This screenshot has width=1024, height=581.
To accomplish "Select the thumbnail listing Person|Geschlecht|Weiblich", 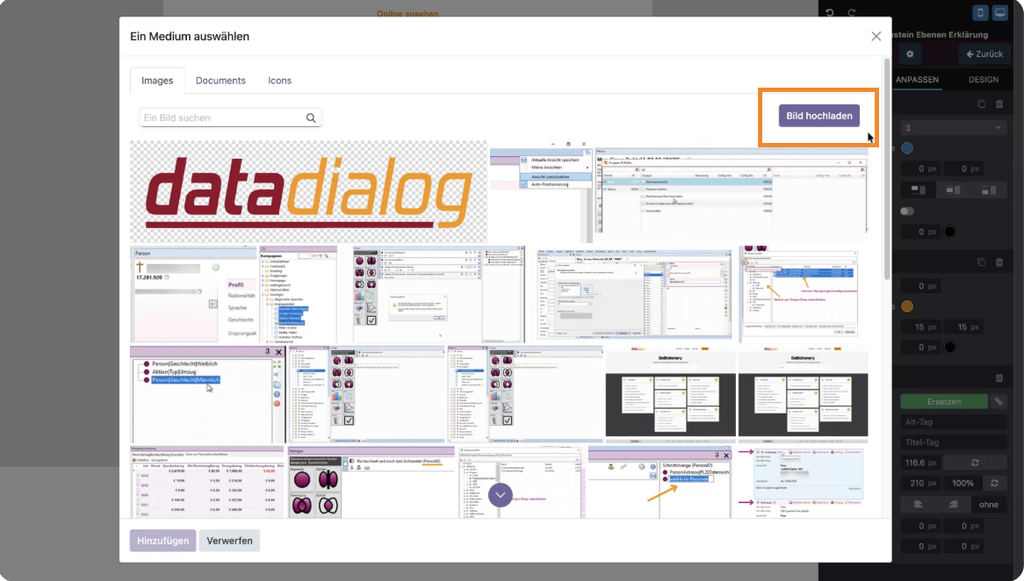I will point(208,395).
